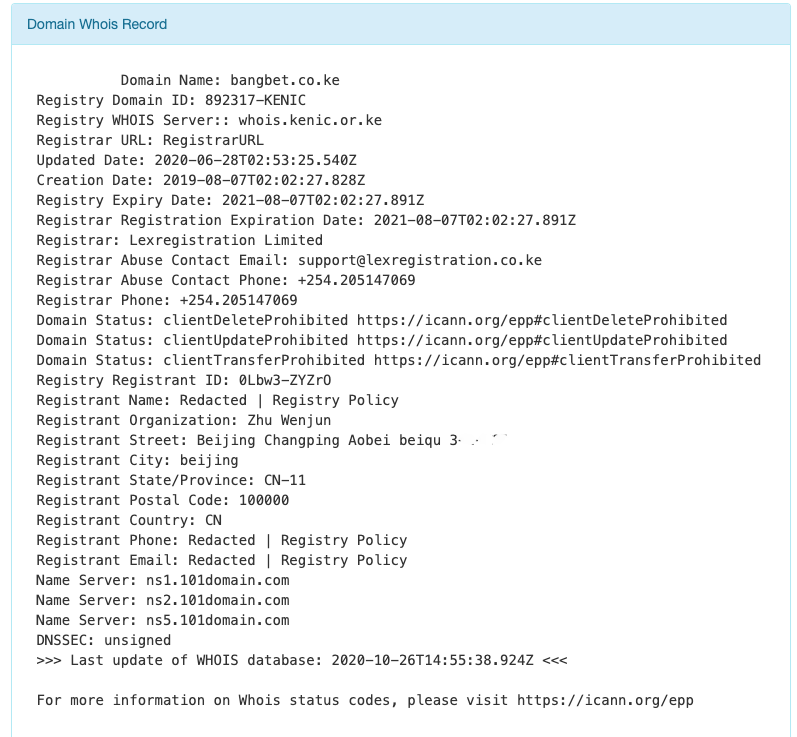This screenshot has height=737, width=797.
Task: Click the ns2.101domain.com name server
Action: click(218, 600)
